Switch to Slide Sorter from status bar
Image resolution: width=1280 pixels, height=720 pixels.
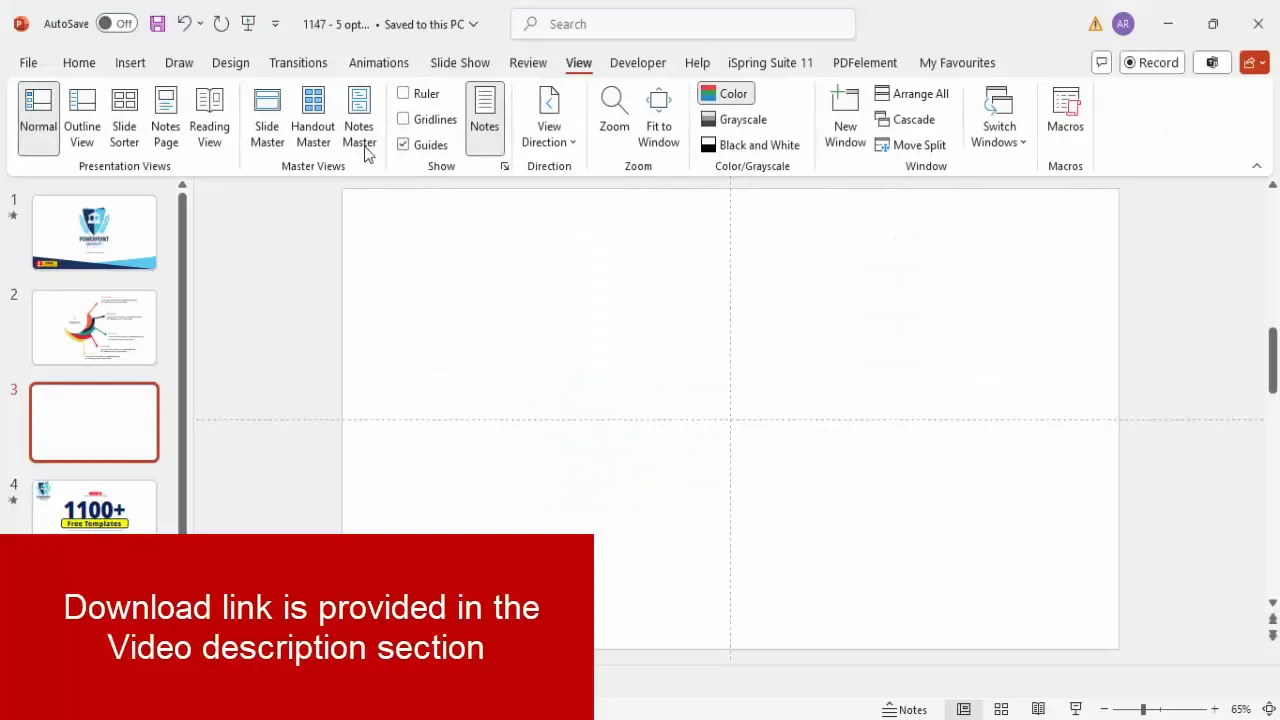coord(1001,709)
